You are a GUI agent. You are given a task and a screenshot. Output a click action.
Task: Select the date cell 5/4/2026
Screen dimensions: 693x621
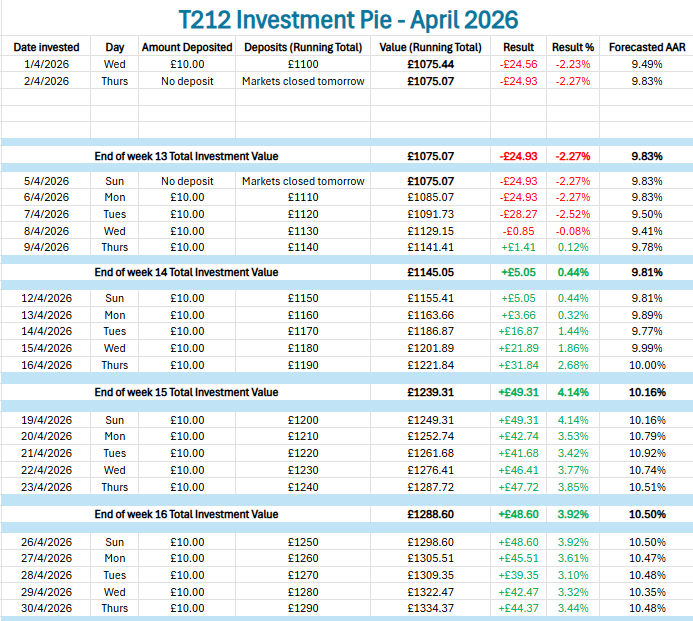46,181
